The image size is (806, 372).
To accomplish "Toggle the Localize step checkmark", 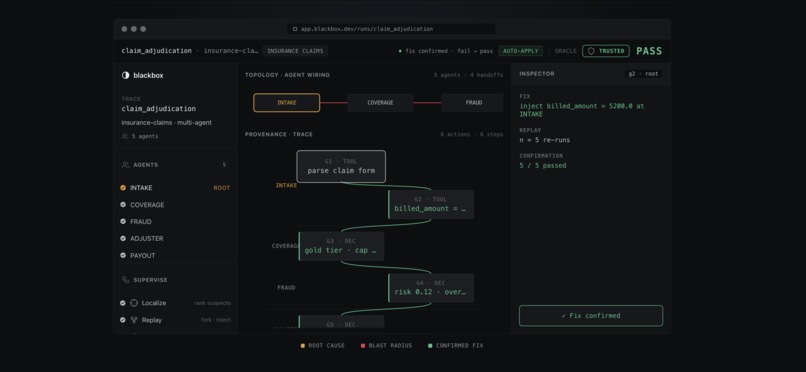I will [x=123, y=303].
